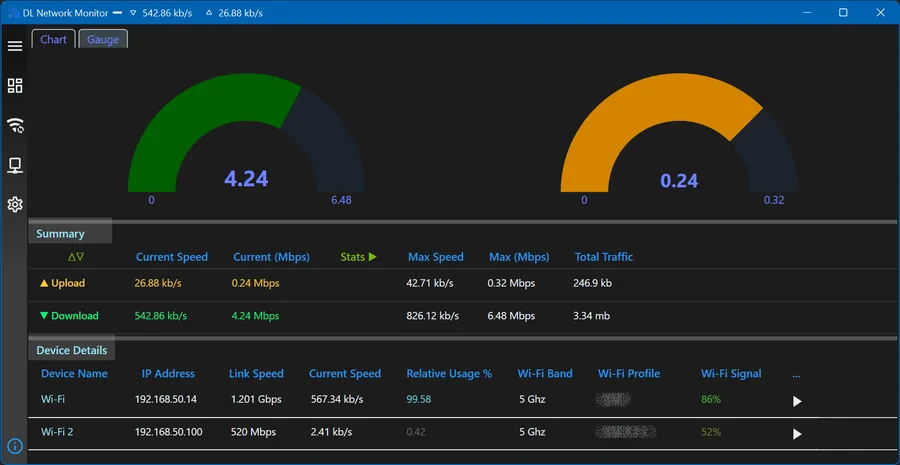
Task: Close the DL Network Monitor window
Action: (x=880, y=12)
